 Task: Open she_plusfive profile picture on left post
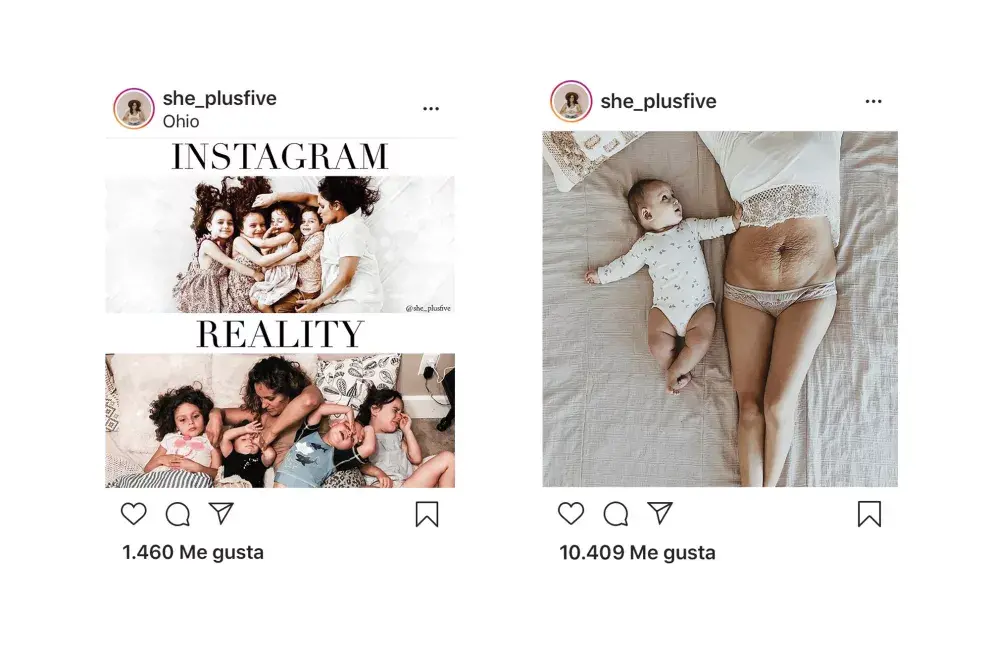134,109
